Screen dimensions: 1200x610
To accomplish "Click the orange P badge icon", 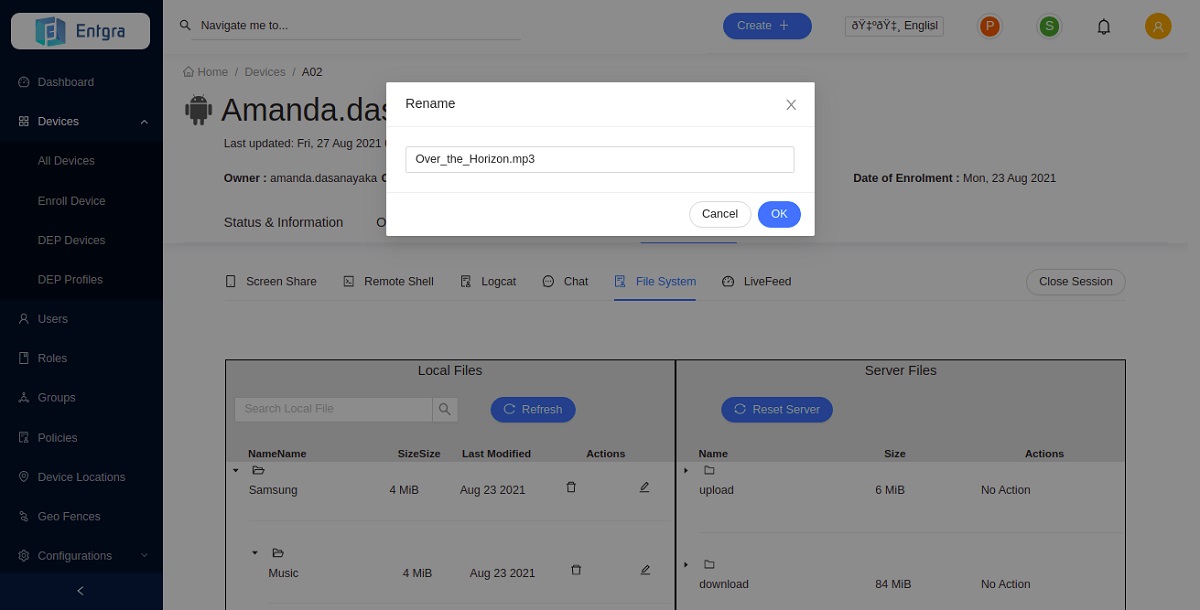I will pyautogui.click(x=990, y=27).
